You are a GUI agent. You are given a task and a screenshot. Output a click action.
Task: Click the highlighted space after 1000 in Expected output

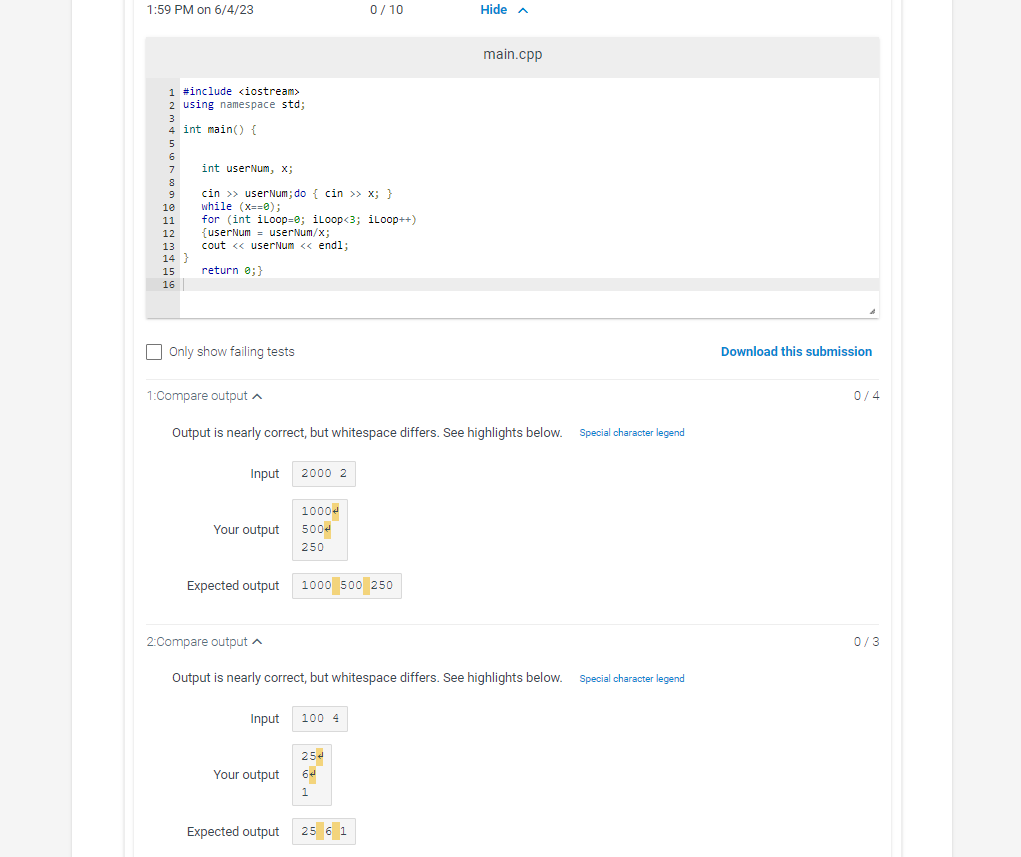pos(336,586)
